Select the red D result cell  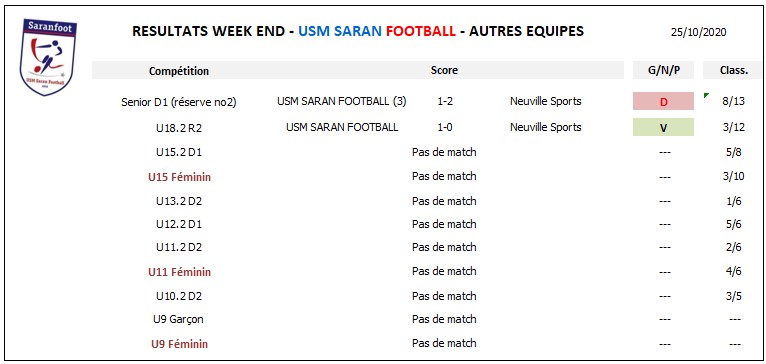(663, 102)
